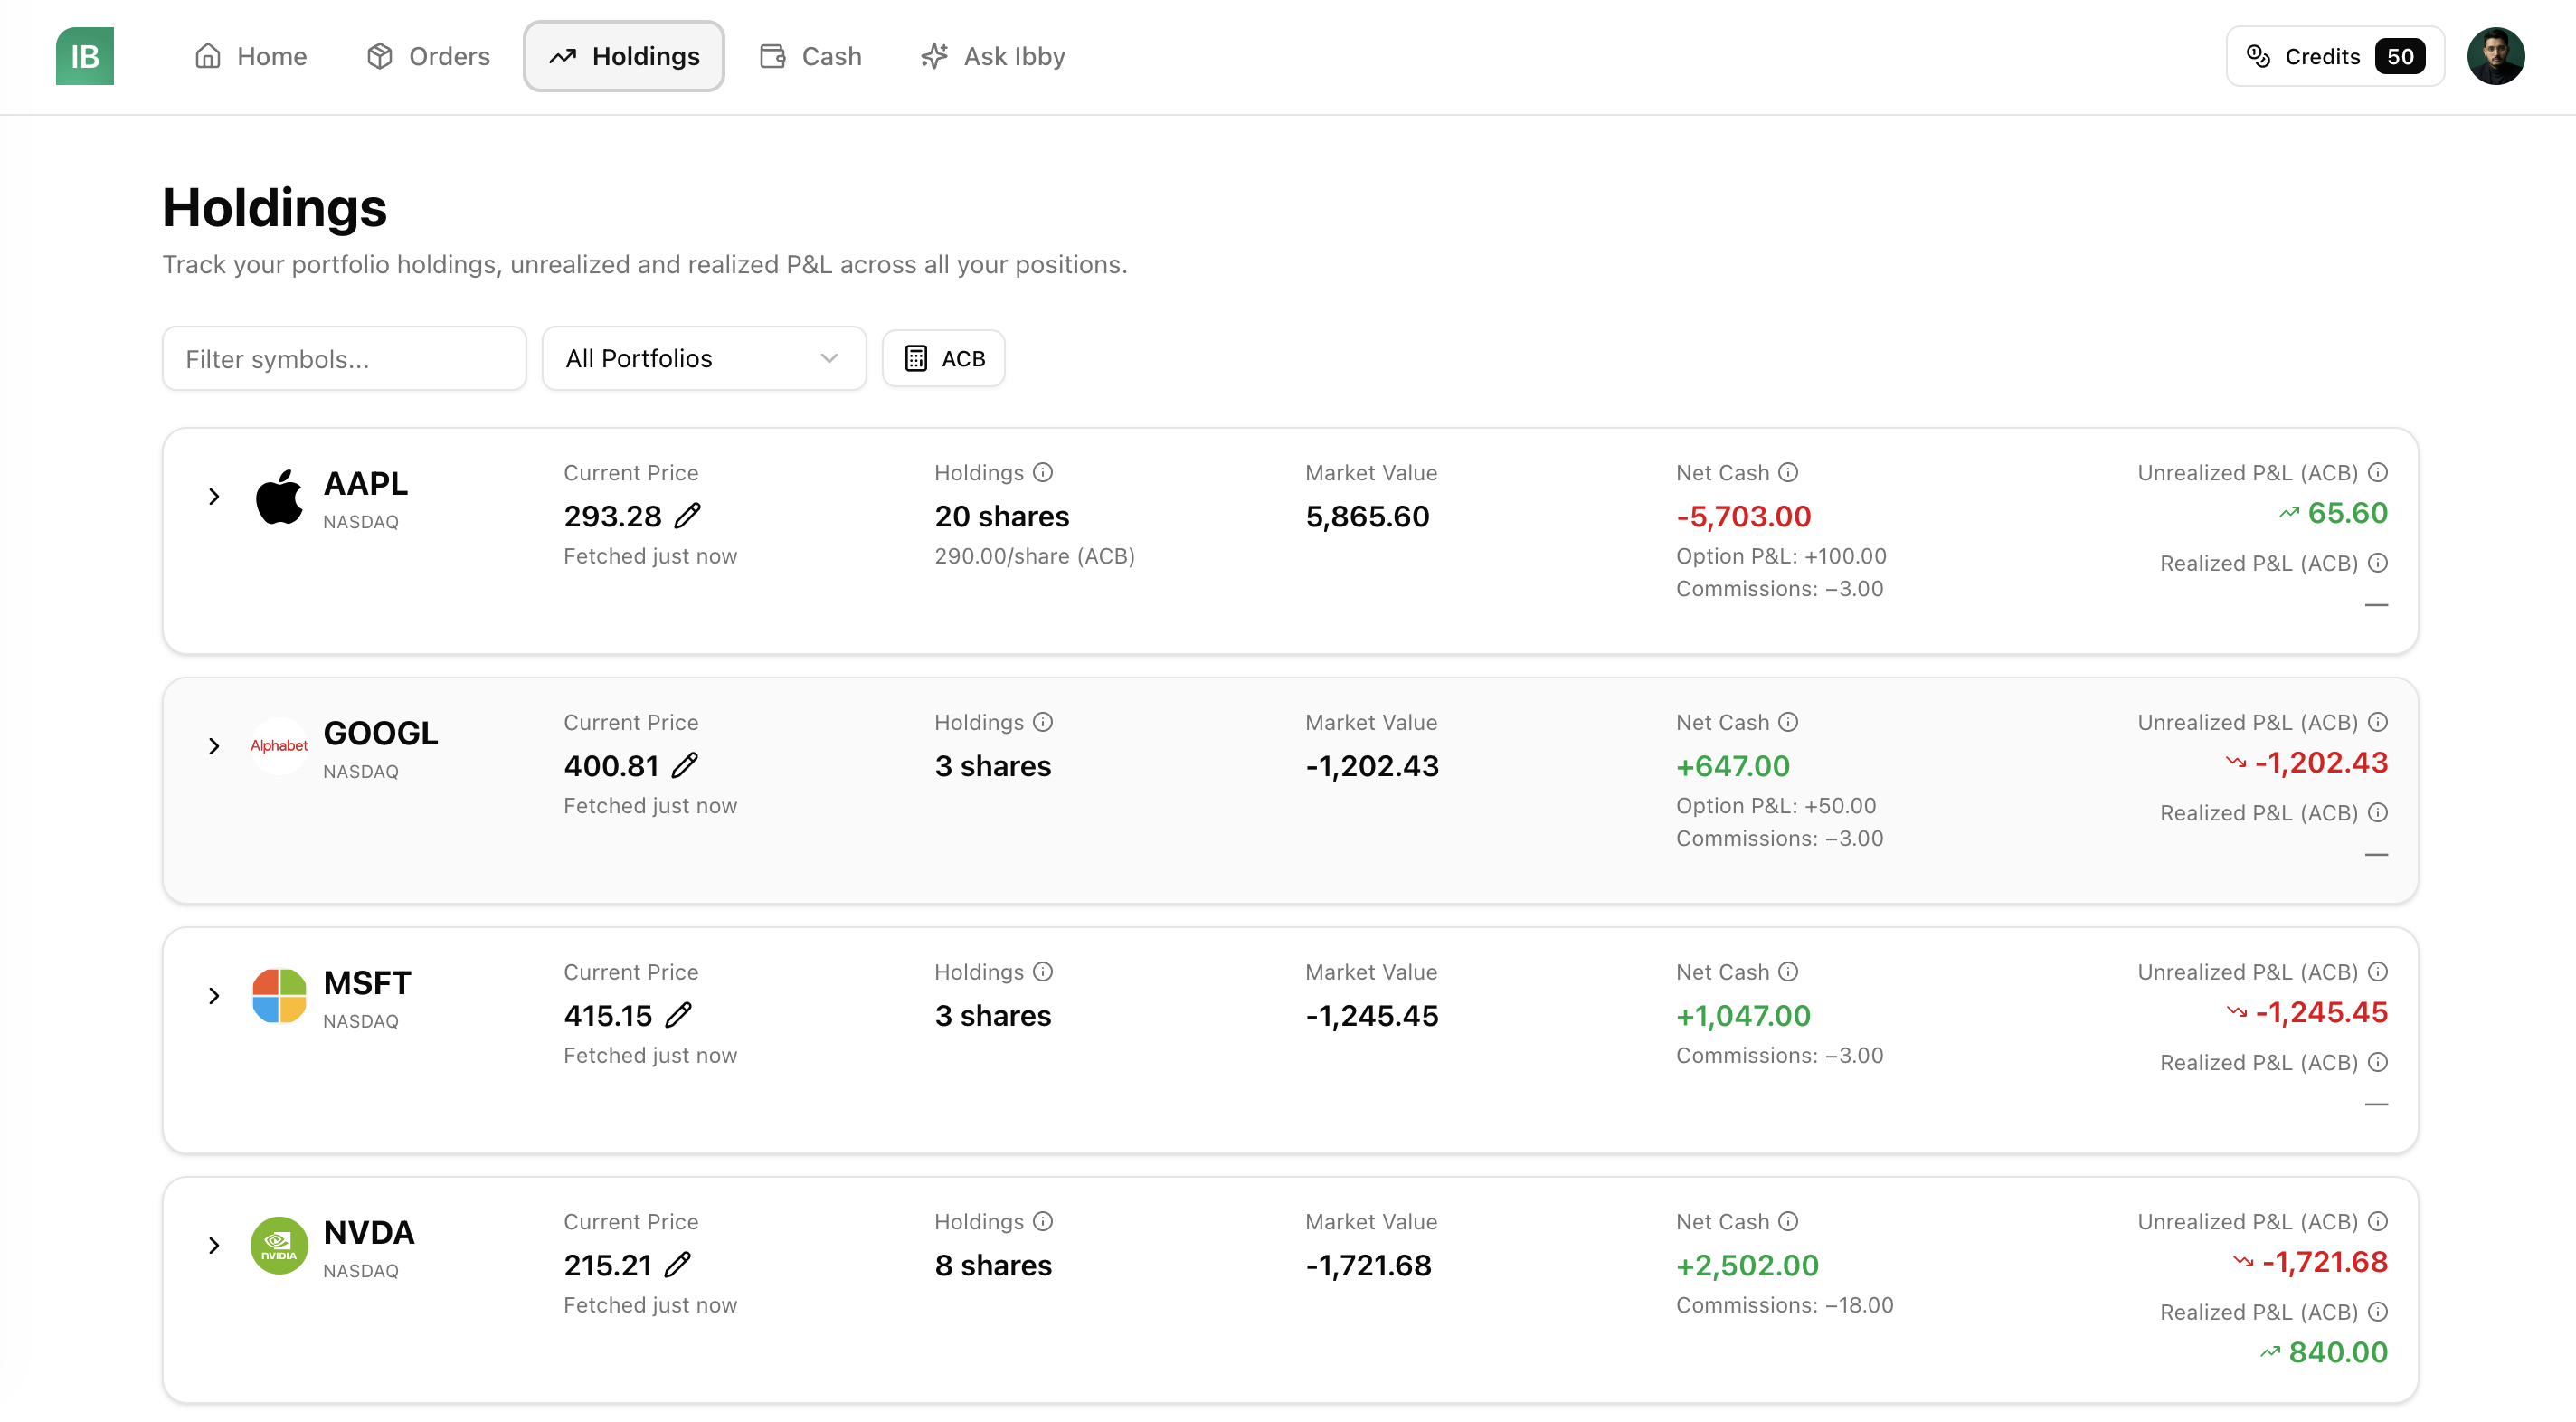Click MSFT Net Cash info icon

pyautogui.click(x=1788, y=971)
